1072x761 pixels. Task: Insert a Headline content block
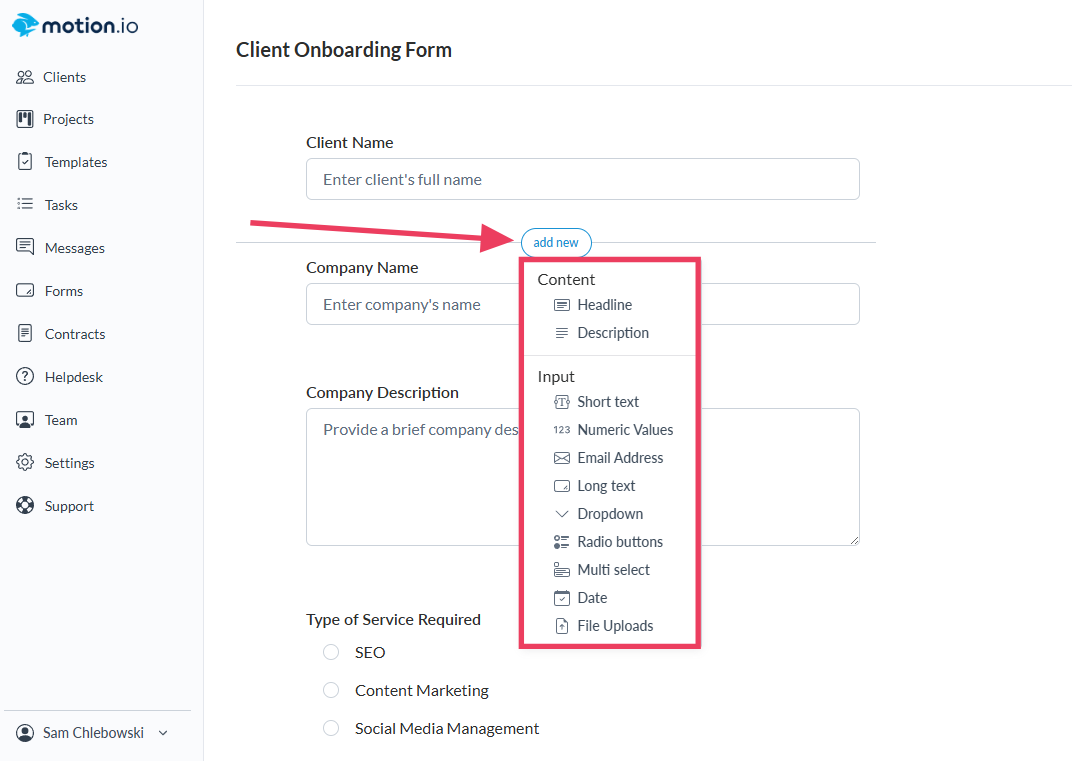604,305
